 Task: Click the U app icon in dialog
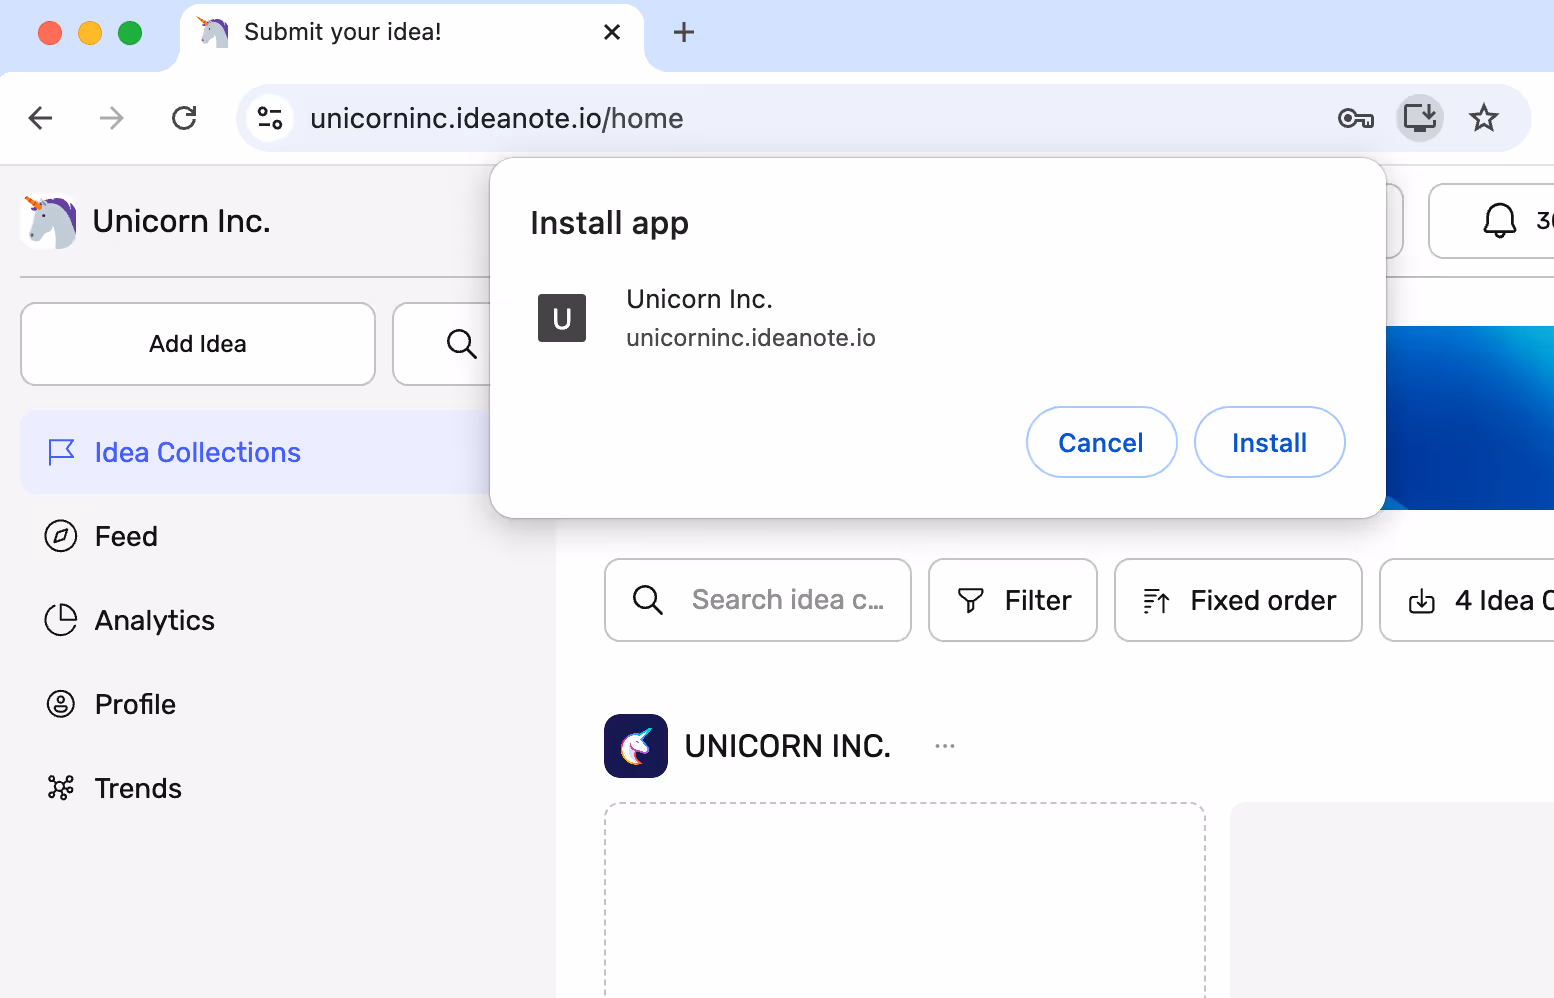562,318
